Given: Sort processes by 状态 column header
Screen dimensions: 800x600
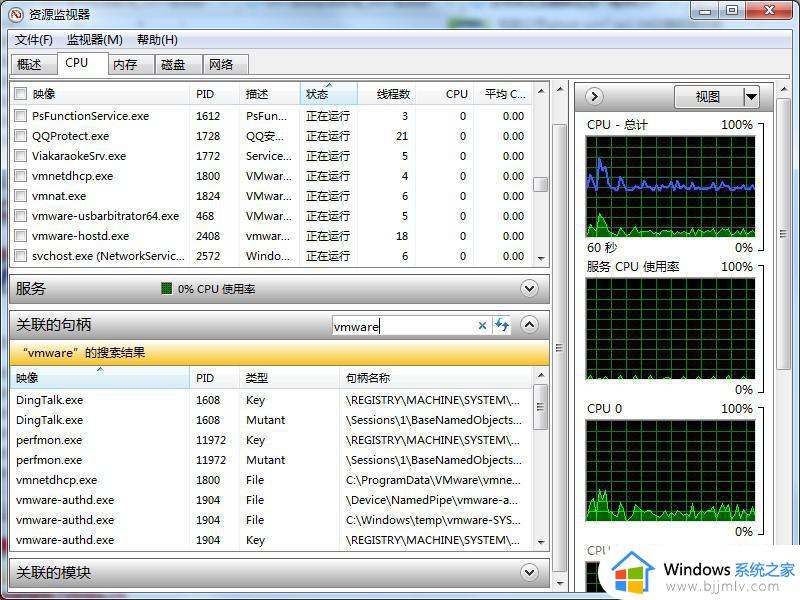Looking at the screenshot, I should pyautogui.click(x=329, y=94).
